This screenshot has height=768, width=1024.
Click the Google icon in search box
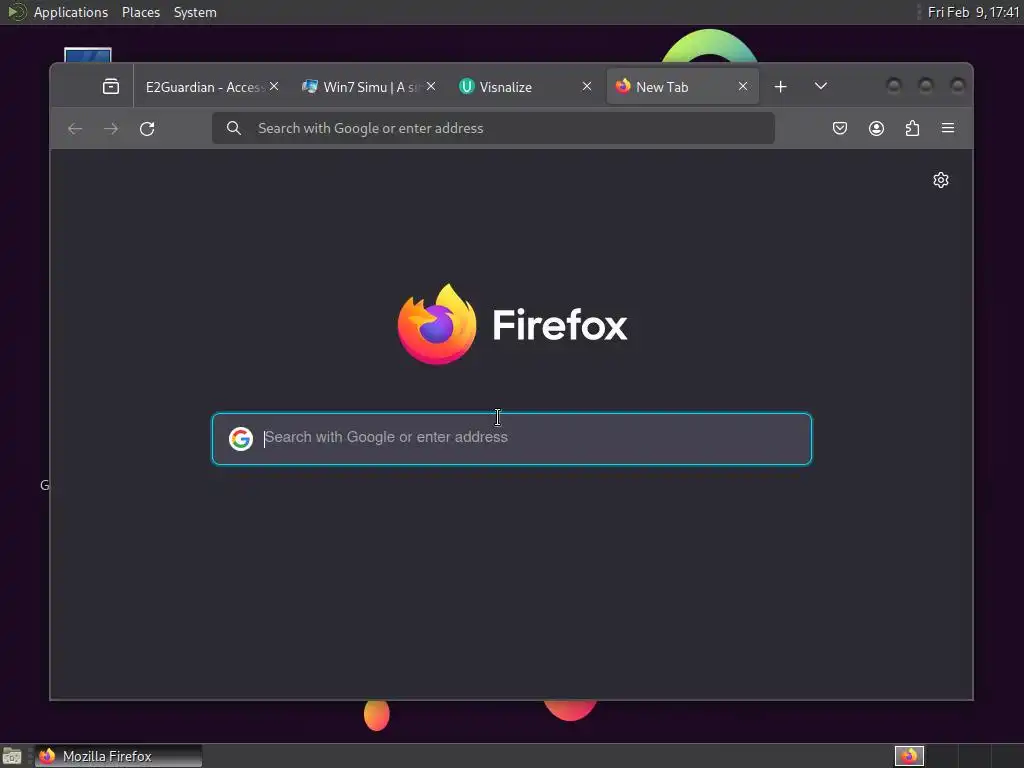click(x=241, y=439)
